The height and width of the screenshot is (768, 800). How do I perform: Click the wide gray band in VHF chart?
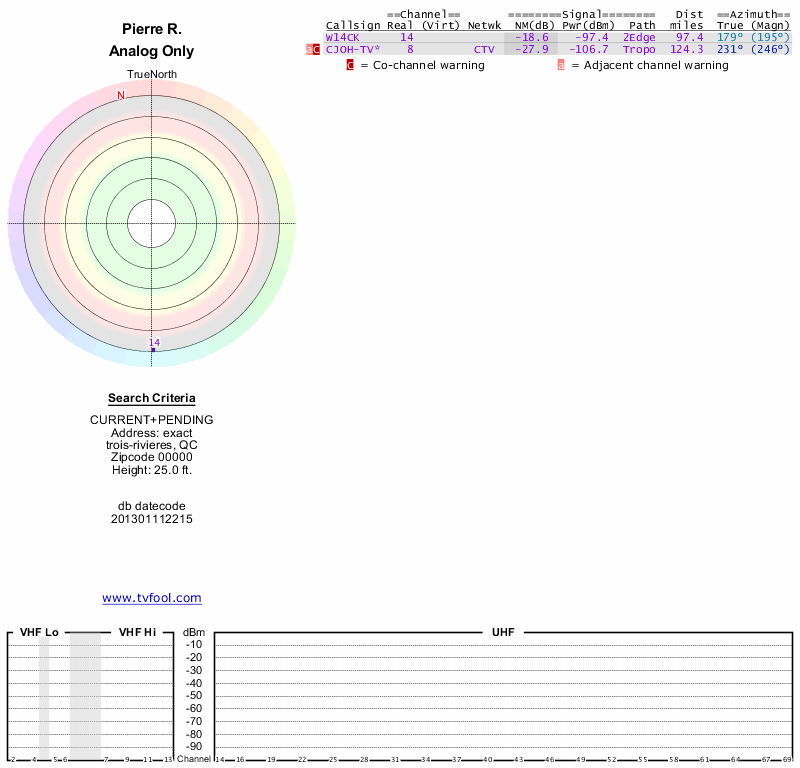pyautogui.click(x=85, y=695)
